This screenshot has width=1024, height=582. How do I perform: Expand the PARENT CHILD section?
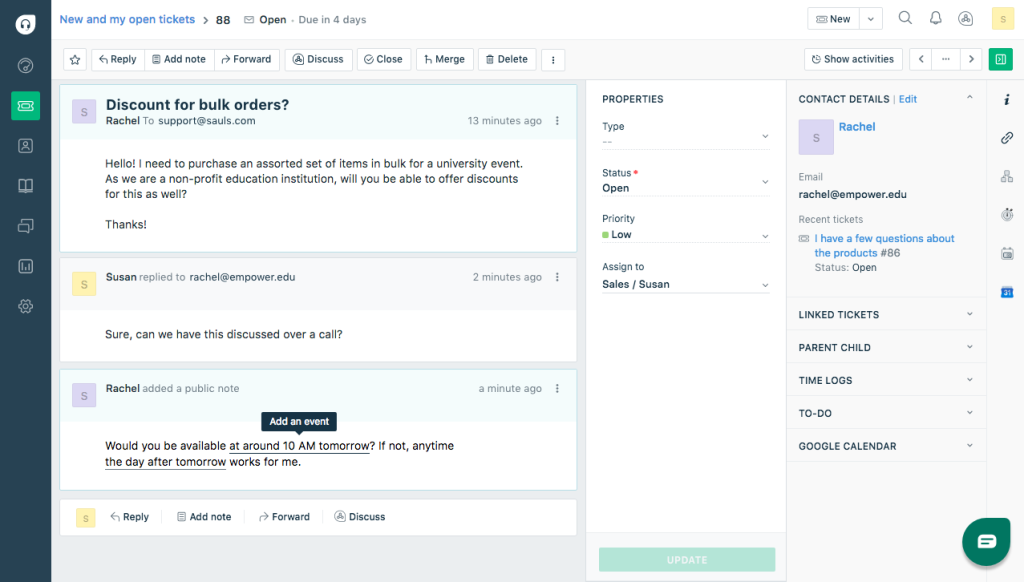(x=886, y=347)
